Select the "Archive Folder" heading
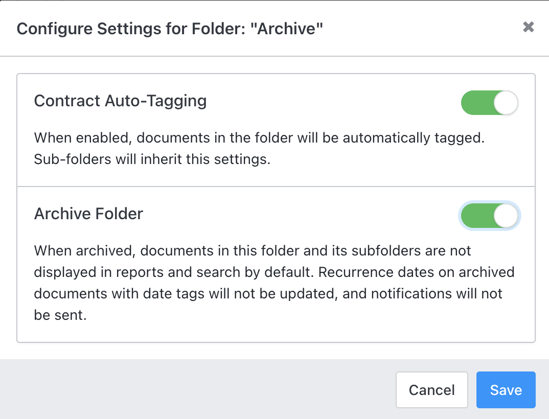Image resolution: width=549 pixels, height=419 pixels. point(89,214)
